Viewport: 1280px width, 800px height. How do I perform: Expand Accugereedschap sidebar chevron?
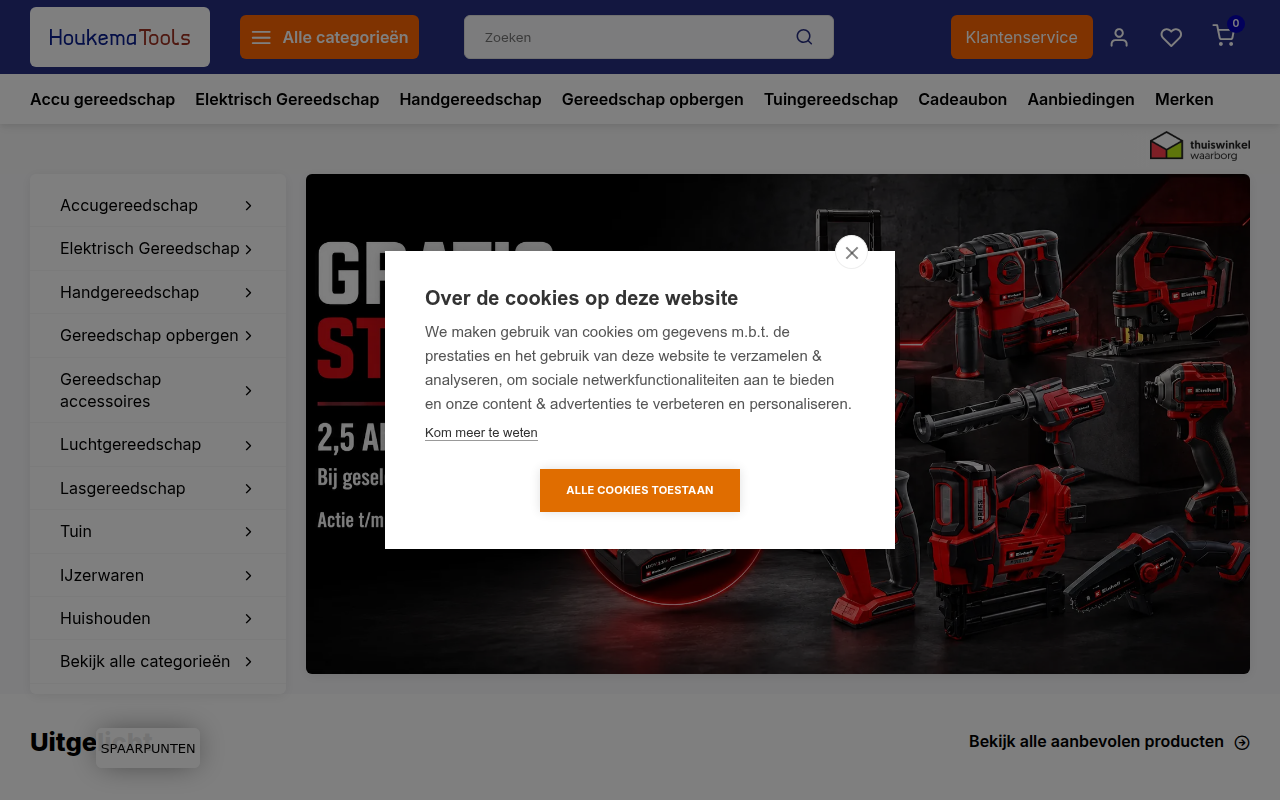pos(248,205)
